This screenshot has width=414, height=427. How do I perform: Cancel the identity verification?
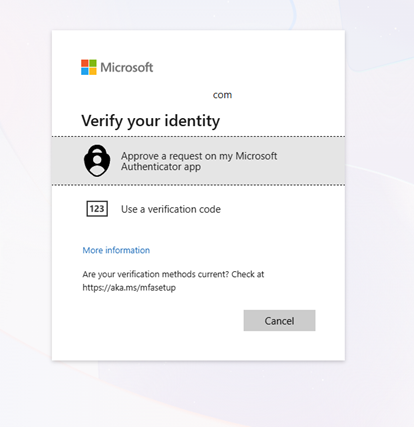[279, 321]
